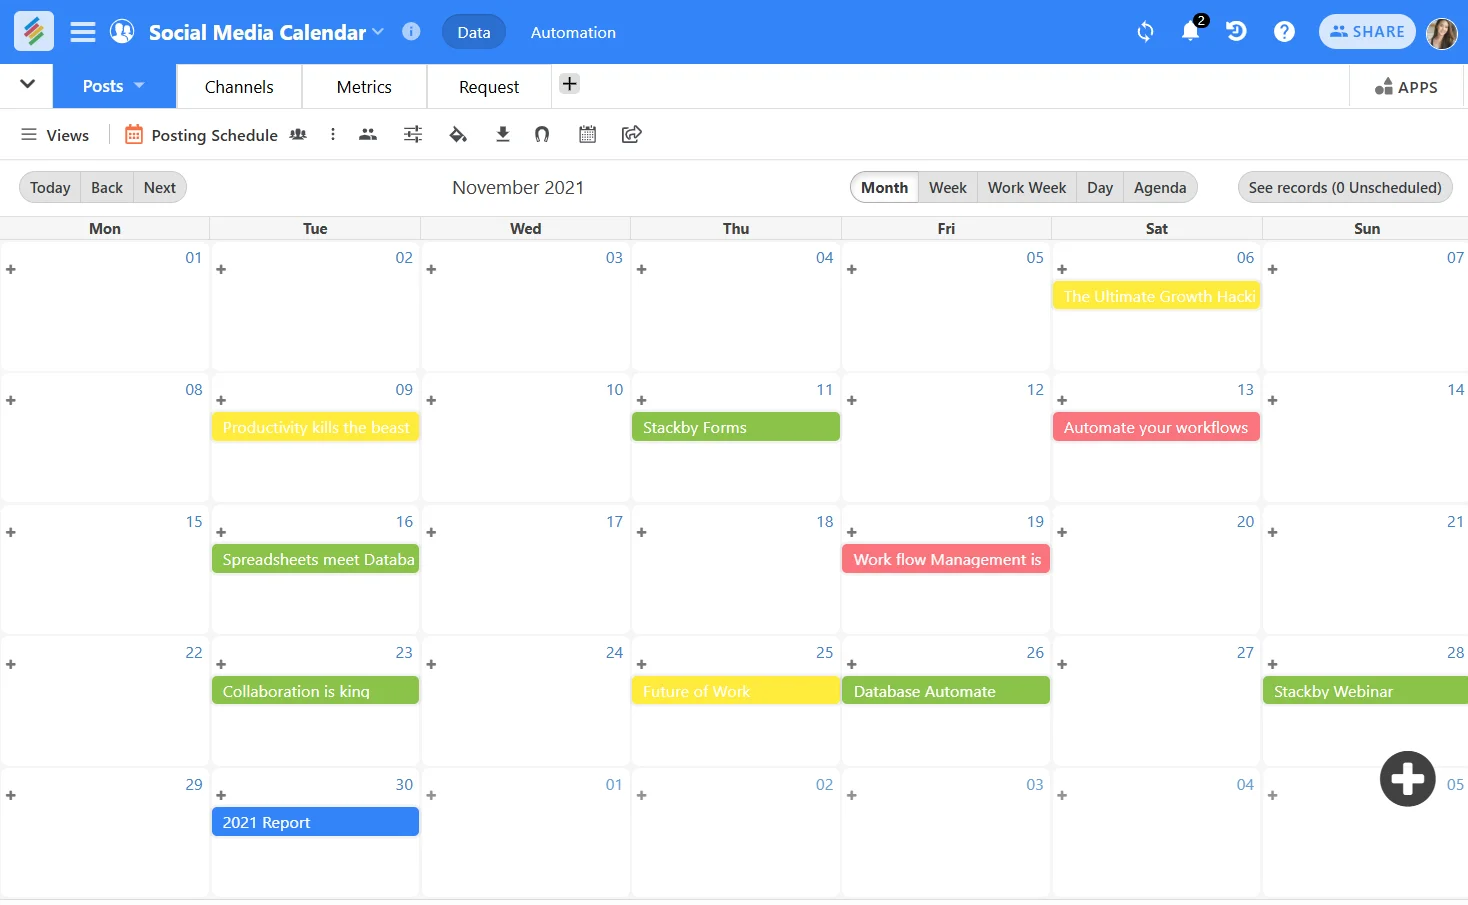Image resolution: width=1468 pixels, height=905 pixels.
Task: Click the calendar settings icon in the toolbar
Action: click(x=587, y=134)
